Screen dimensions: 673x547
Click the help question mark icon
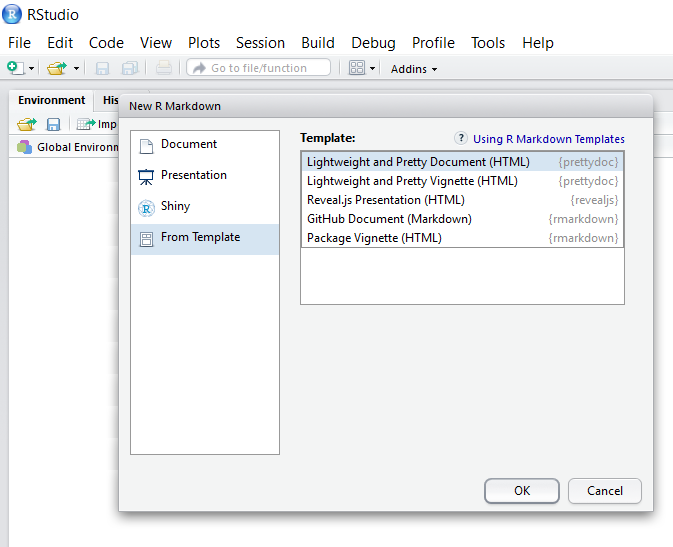pos(461,138)
